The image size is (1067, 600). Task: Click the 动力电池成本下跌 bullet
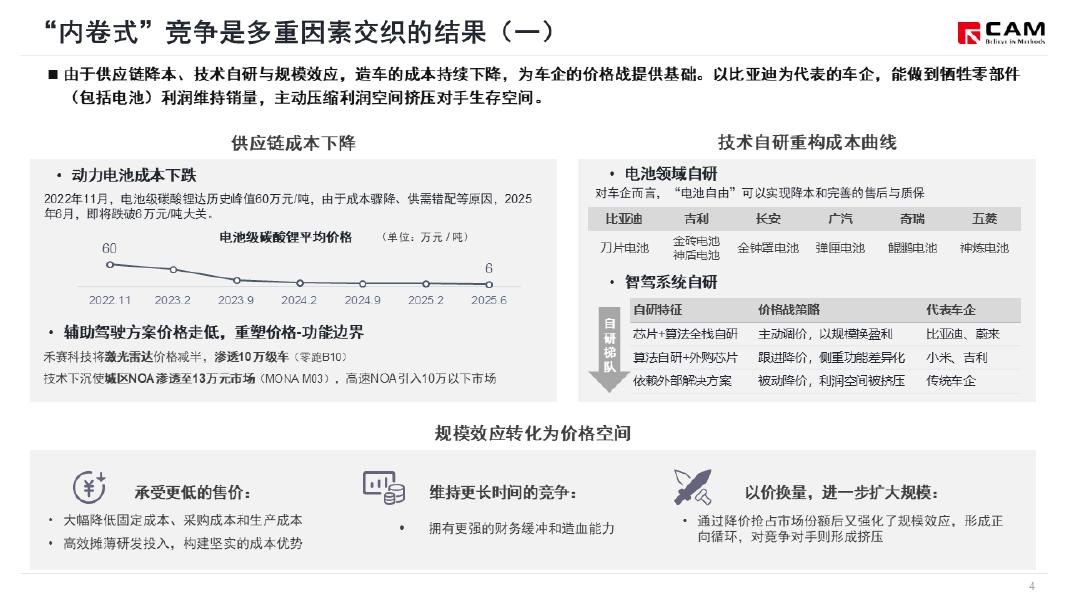coord(133,176)
